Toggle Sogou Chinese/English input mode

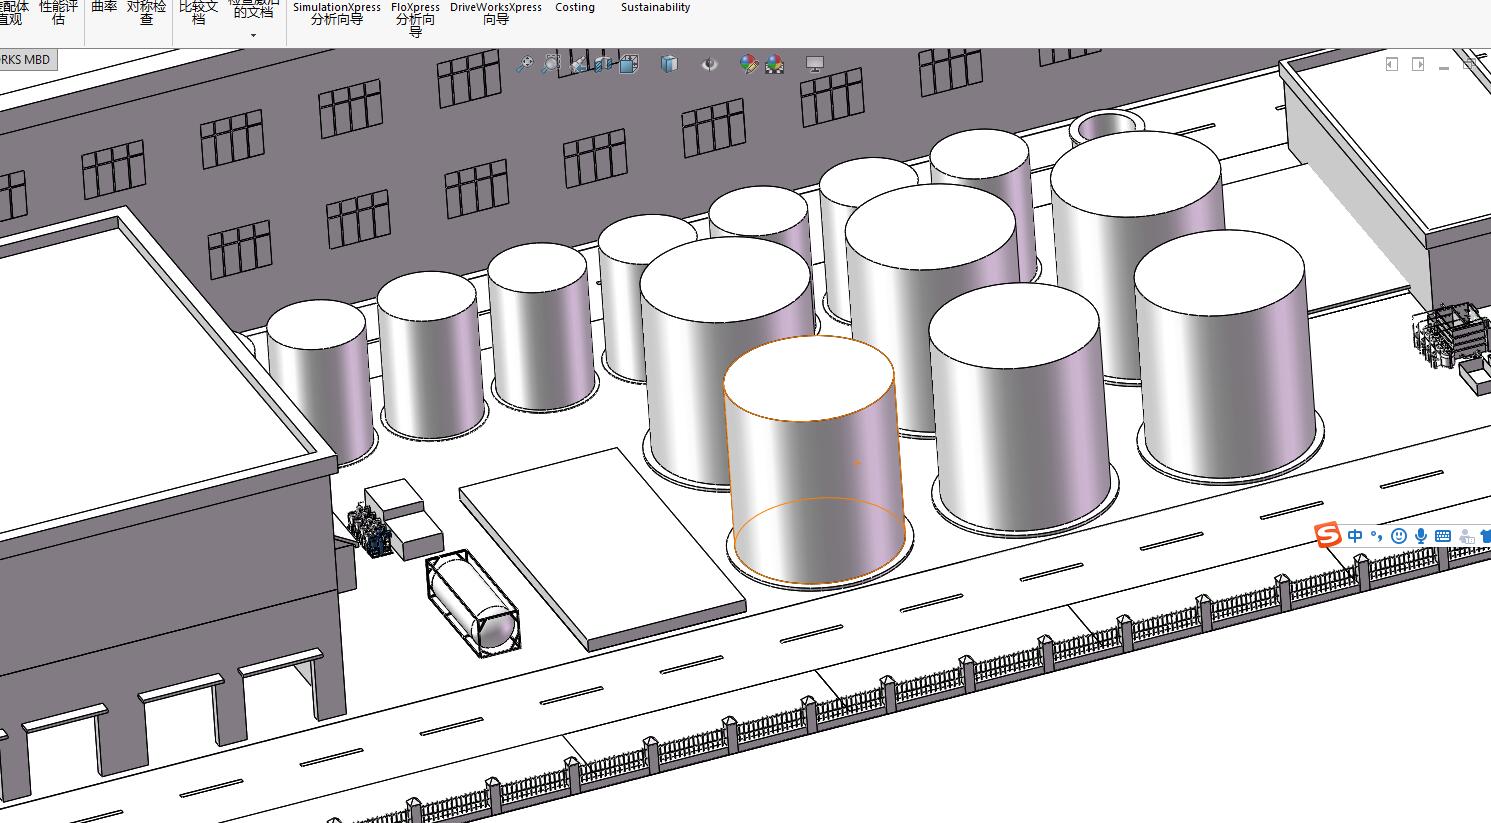[1355, 536]
